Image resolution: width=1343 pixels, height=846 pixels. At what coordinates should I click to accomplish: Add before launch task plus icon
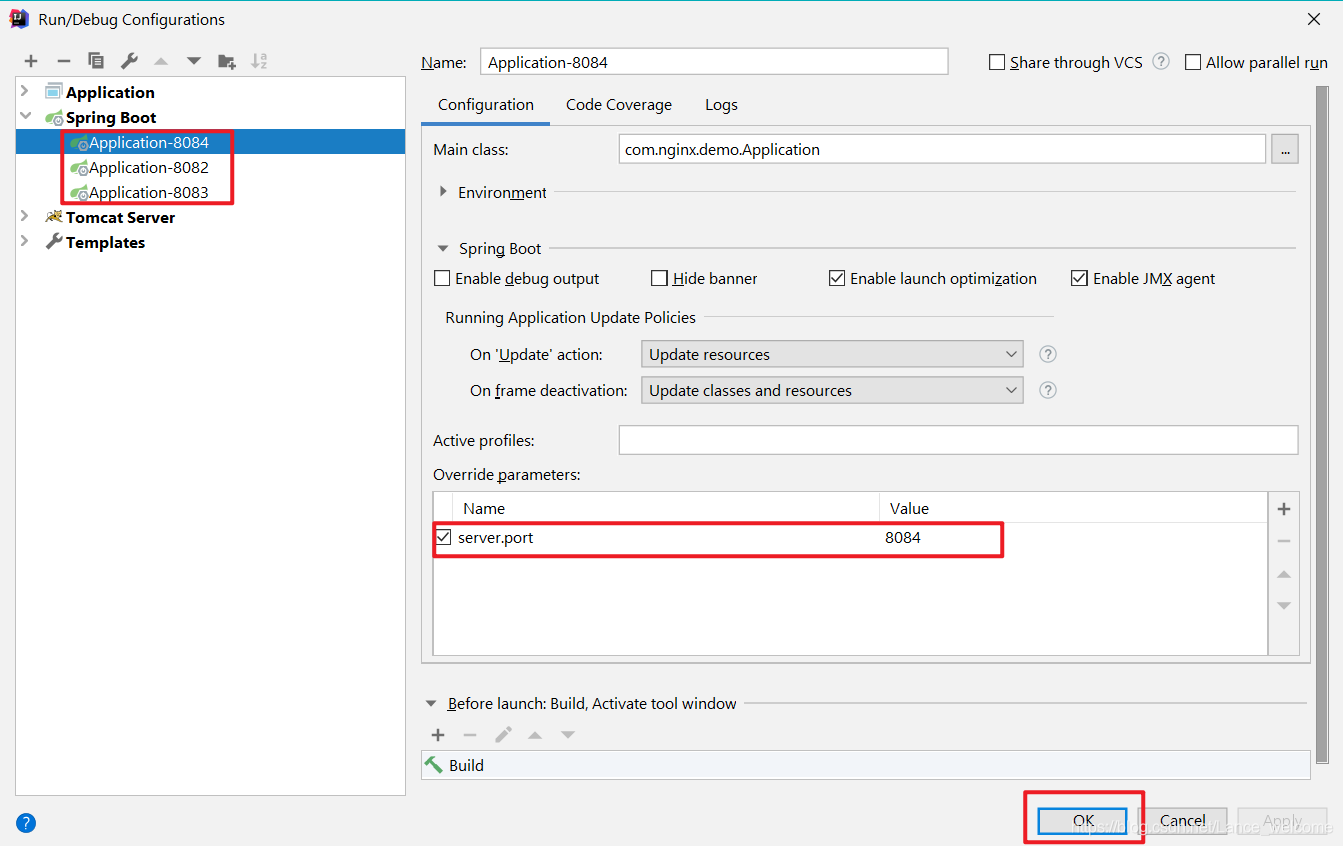click(438, 735)
